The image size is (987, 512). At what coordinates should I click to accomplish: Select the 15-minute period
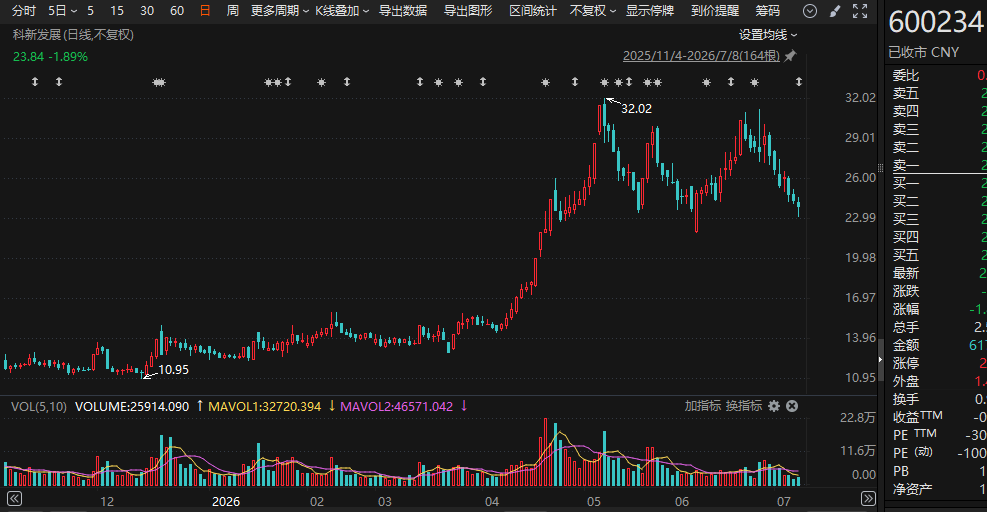click(117, 11)
